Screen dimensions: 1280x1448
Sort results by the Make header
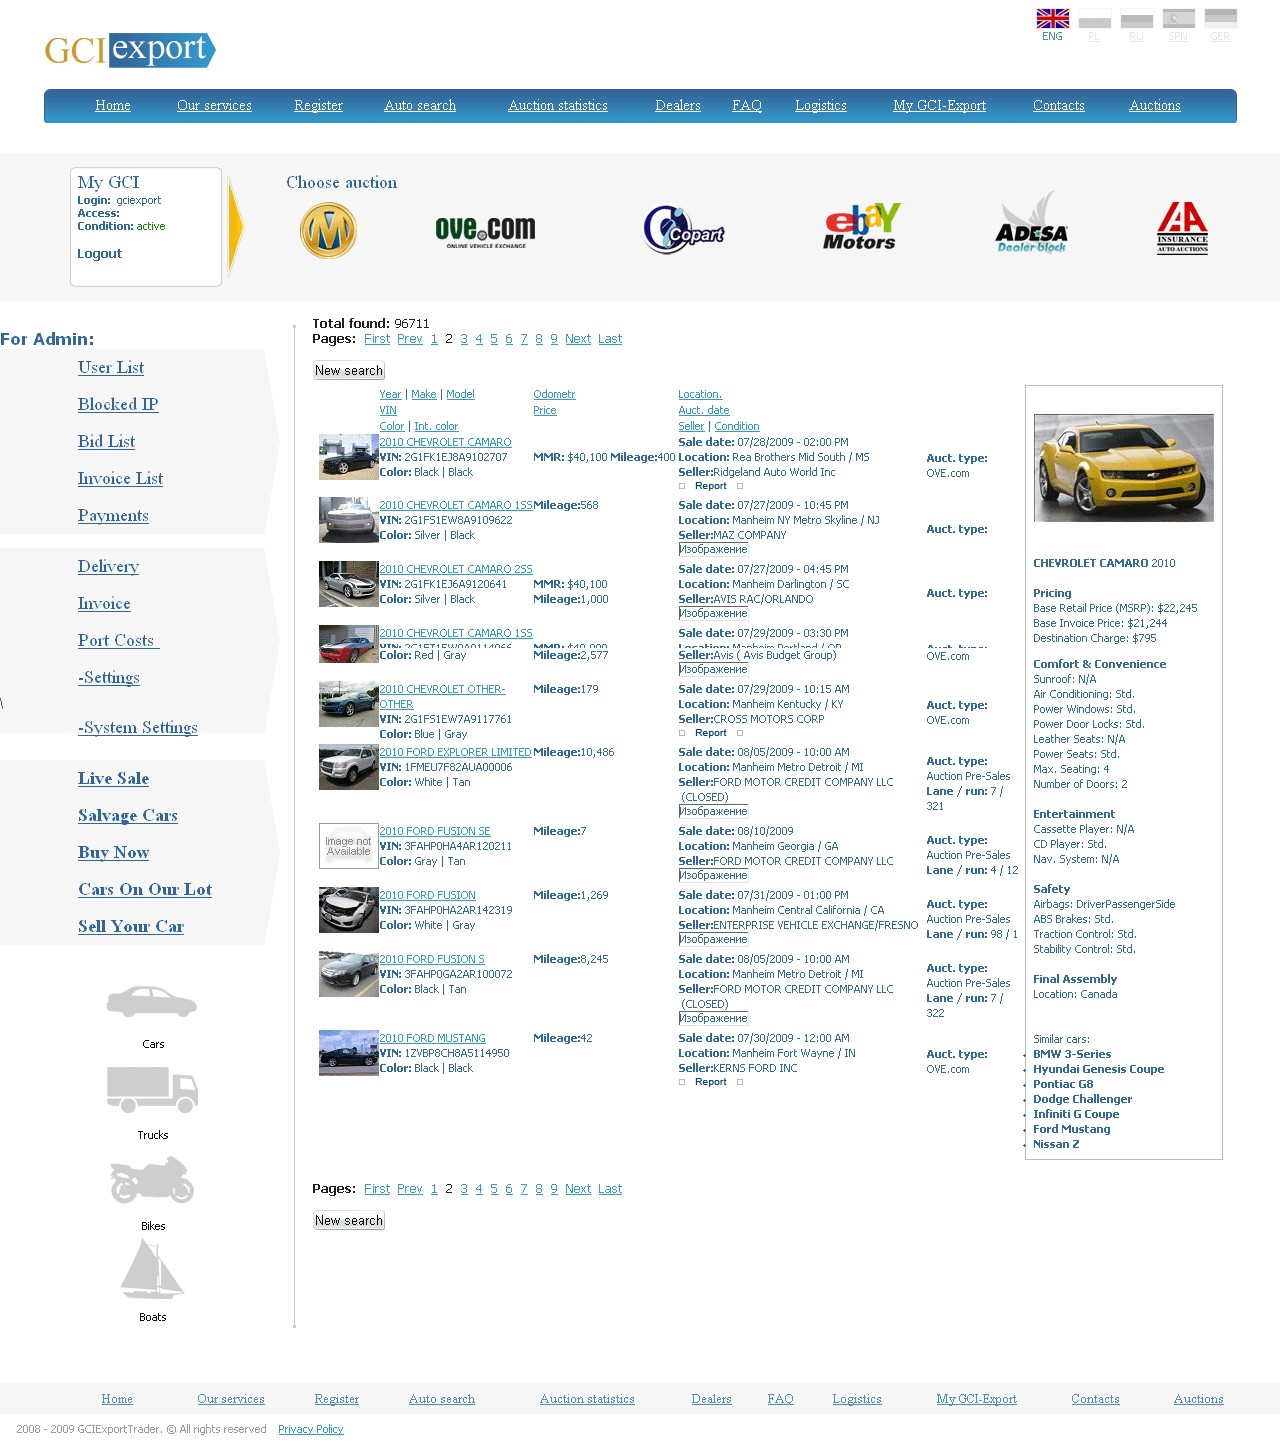424,394
